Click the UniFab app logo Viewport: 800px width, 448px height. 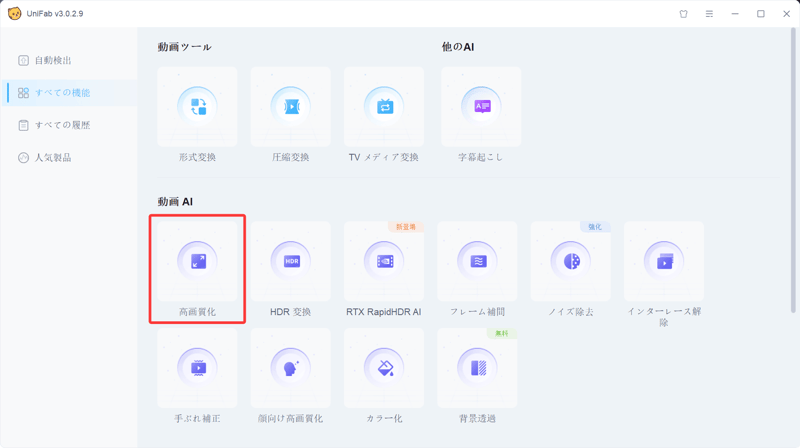click(x=14, y=13)
